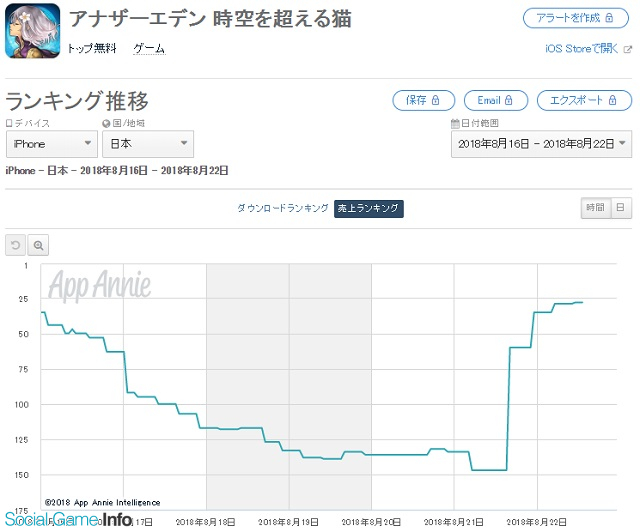Toggle the 日 daily view
The width and height of the screenshot is (640, 532).
pyautogui.click(x=621, y=207)
